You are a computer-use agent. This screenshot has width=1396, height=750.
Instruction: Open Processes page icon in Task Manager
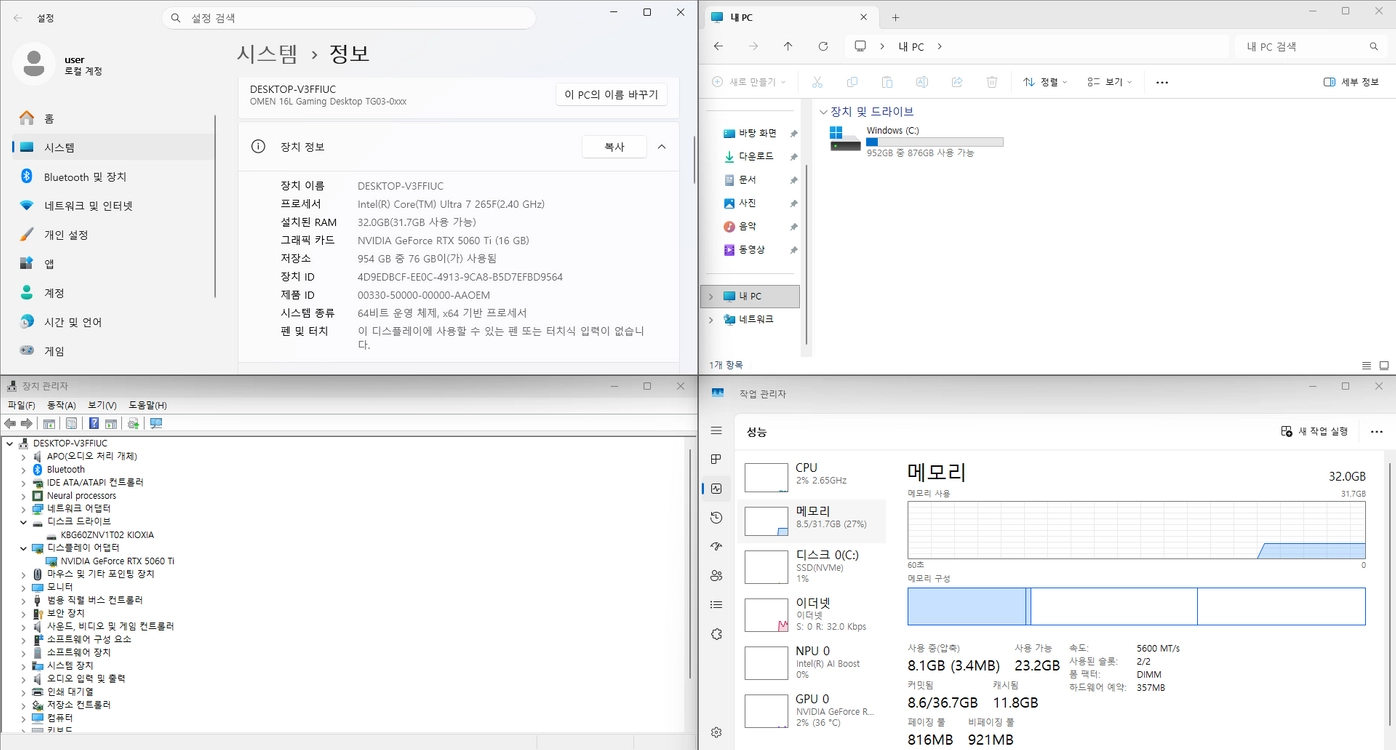click(x=716, y=459)
